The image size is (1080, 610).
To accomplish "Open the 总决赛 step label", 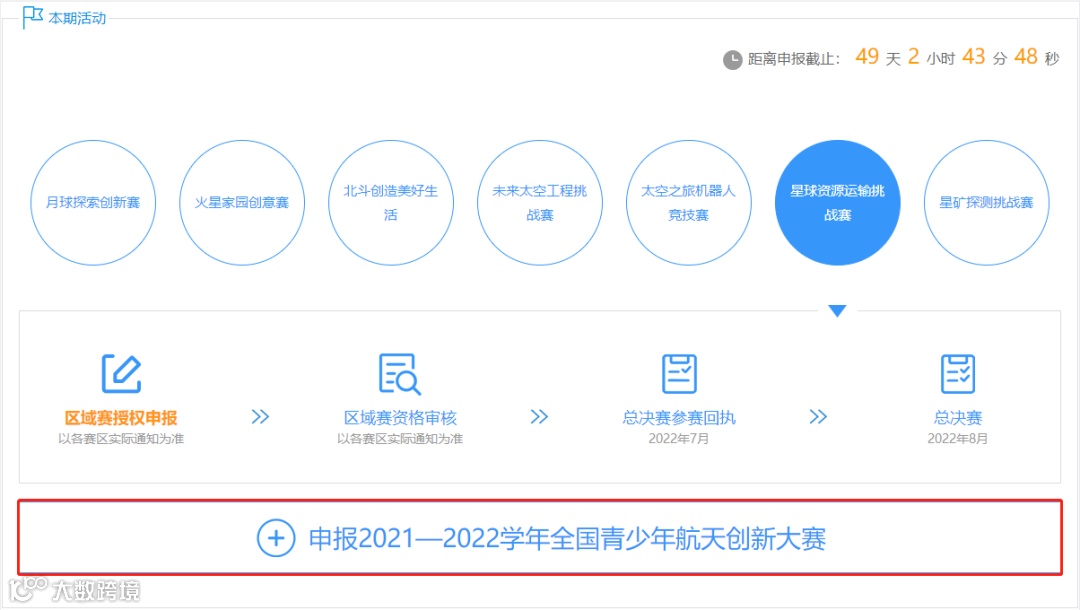I will coord(957,418).
